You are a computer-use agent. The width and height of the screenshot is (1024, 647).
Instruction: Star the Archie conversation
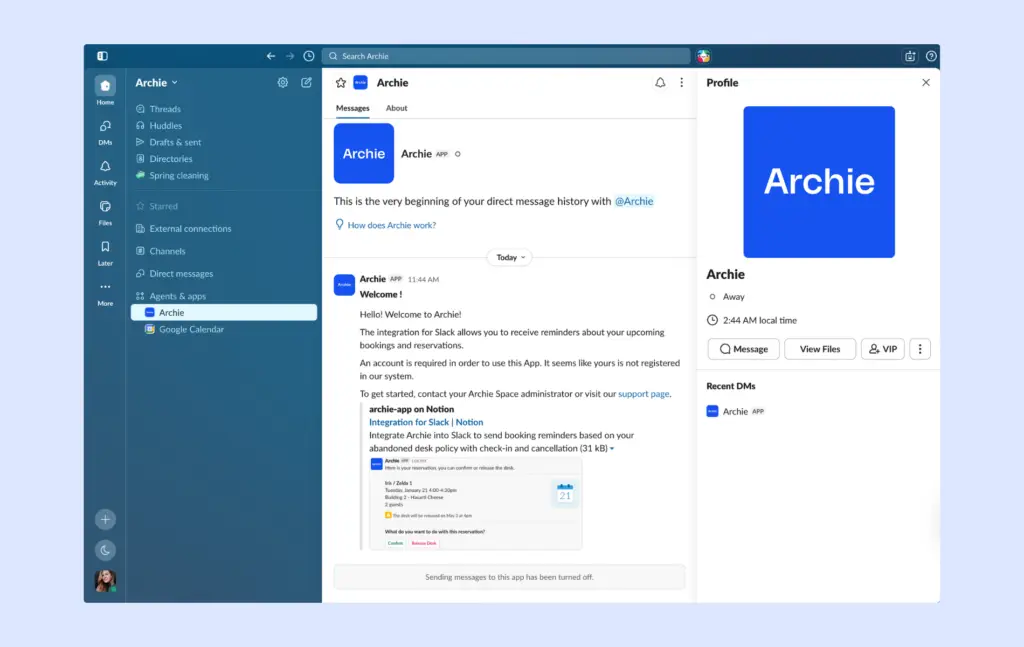(341, 83)
